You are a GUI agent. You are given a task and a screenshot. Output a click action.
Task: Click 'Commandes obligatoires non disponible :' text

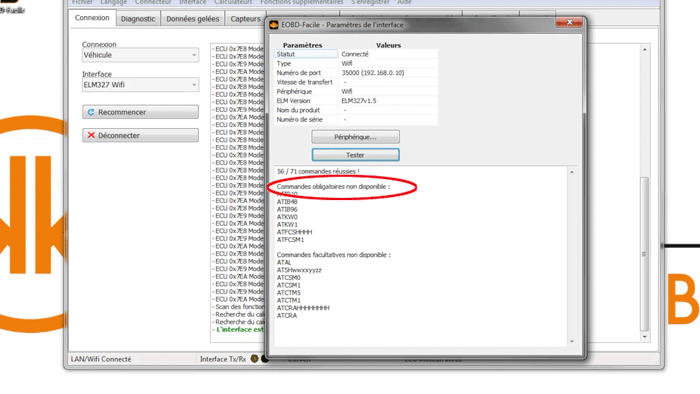coord(333,187)
